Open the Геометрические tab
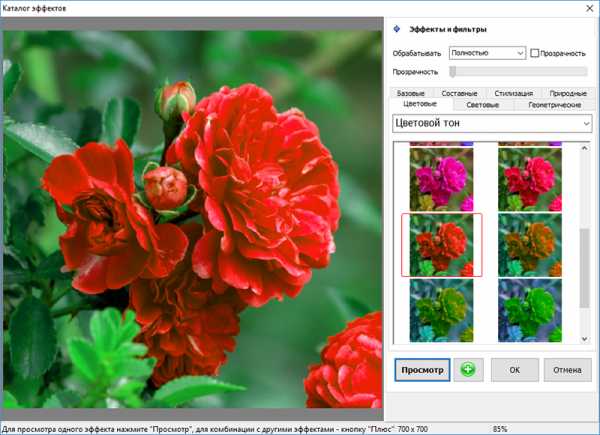The width and height of the screenshot is (600, 435). 554,105
